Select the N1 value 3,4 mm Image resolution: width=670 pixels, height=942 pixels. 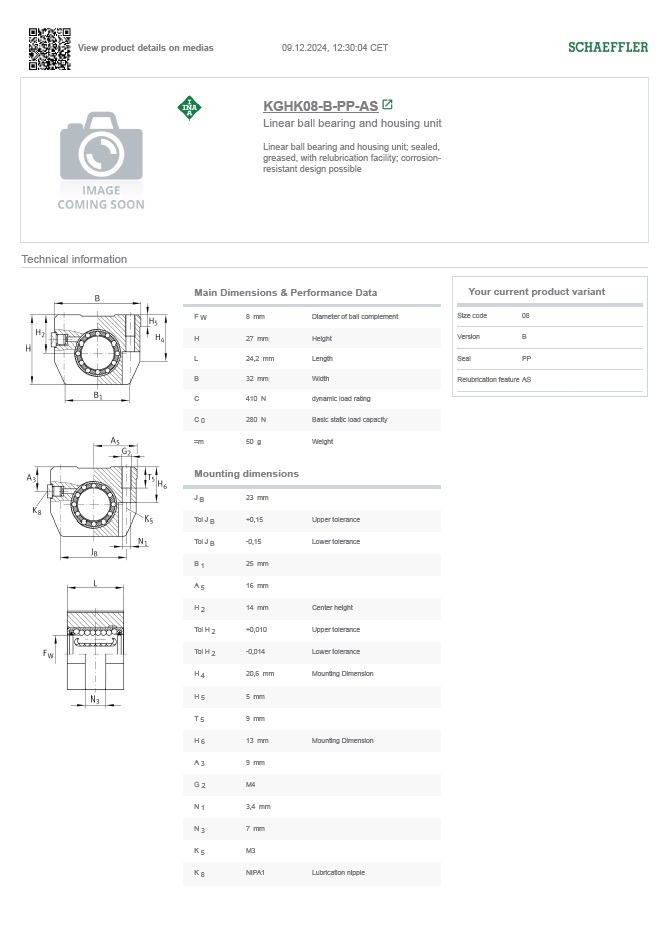tap(258, 807)
